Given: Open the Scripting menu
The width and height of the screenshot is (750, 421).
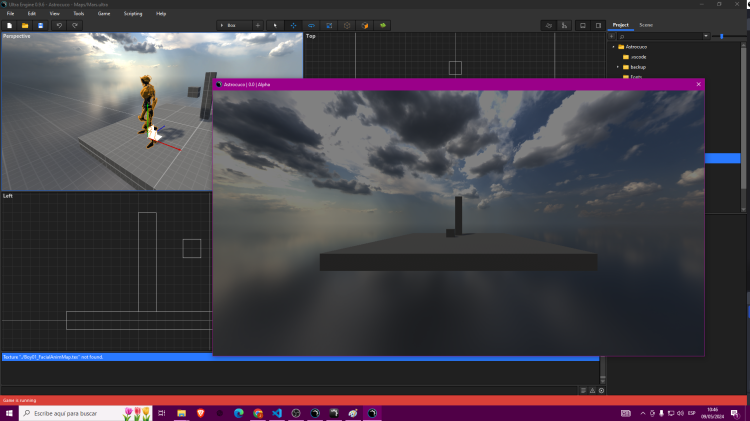Looking at the screenshot, I should 133,13.
